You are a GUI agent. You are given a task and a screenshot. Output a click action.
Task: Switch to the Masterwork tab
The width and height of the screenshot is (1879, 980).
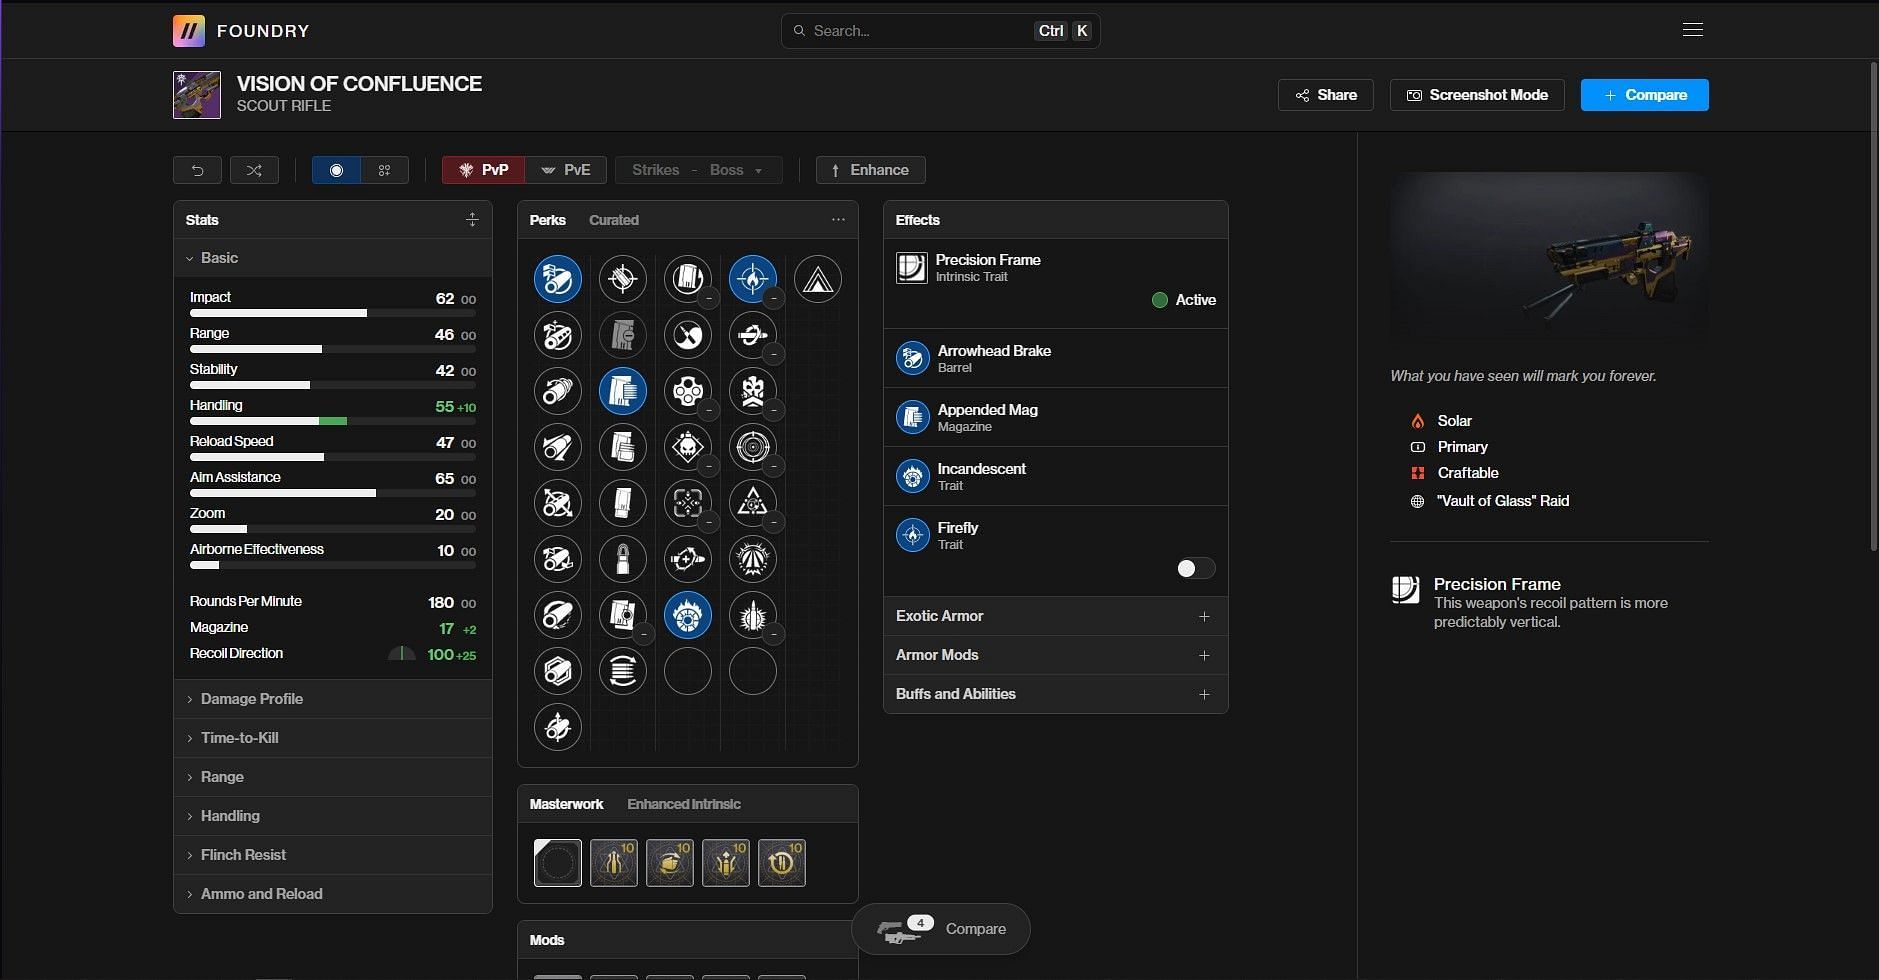click(x=566, y=804)
